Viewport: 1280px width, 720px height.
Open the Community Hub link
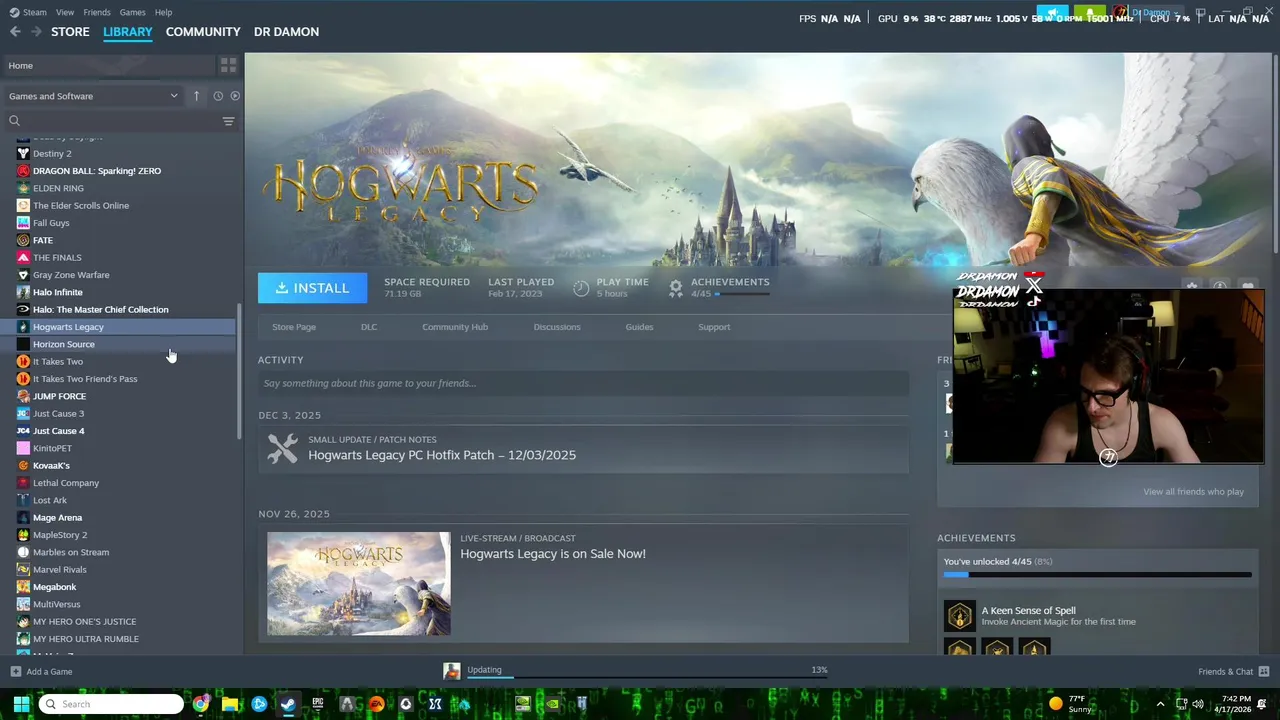(x=455, y=327)
